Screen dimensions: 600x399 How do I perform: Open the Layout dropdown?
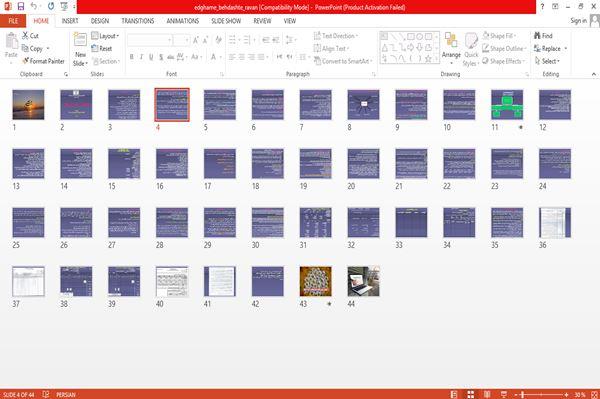click(x=105, y=36)
